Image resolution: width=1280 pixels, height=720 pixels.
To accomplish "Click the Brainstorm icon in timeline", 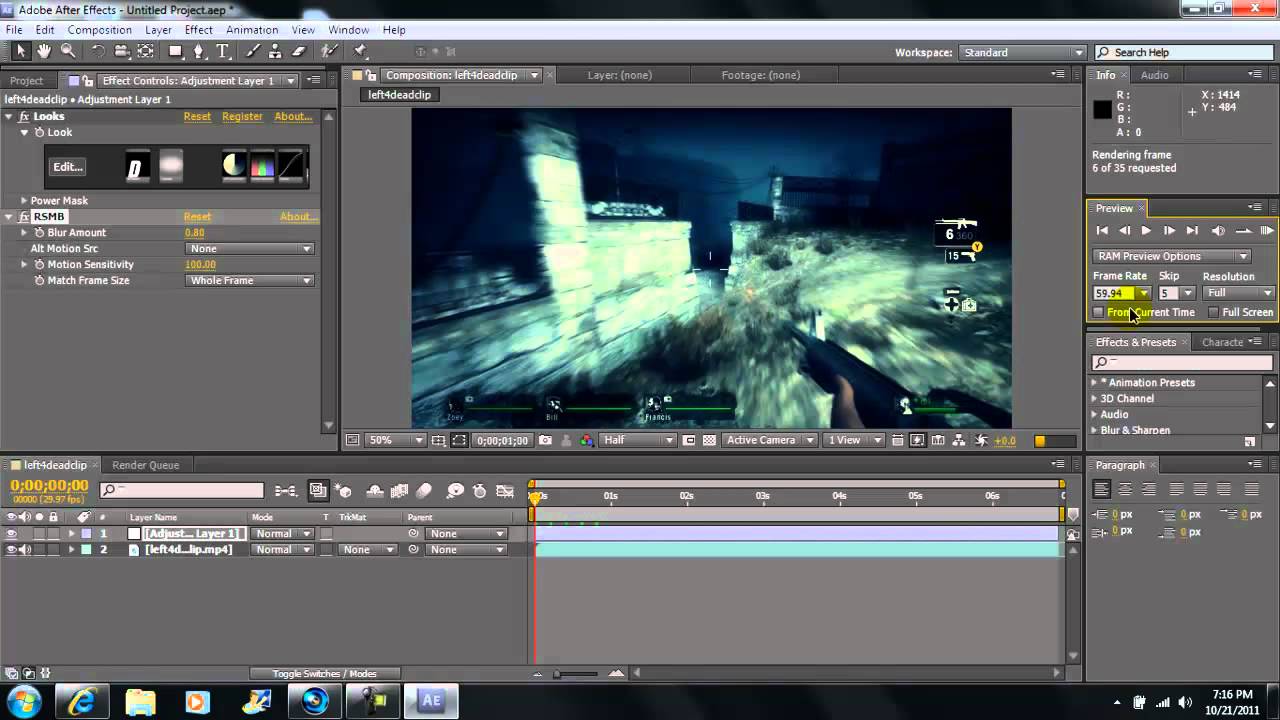I will 455,491.
